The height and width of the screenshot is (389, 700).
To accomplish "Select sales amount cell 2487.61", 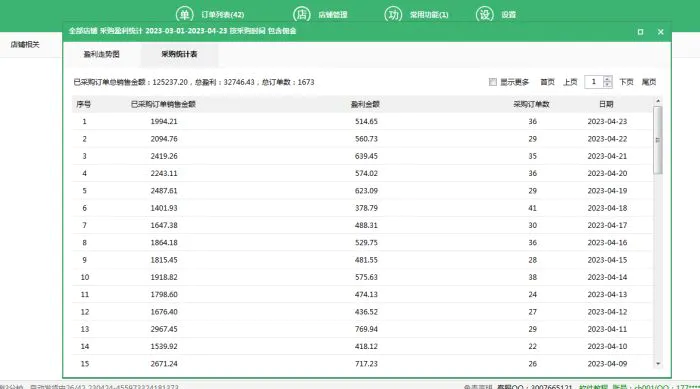I will coord(164,191).
